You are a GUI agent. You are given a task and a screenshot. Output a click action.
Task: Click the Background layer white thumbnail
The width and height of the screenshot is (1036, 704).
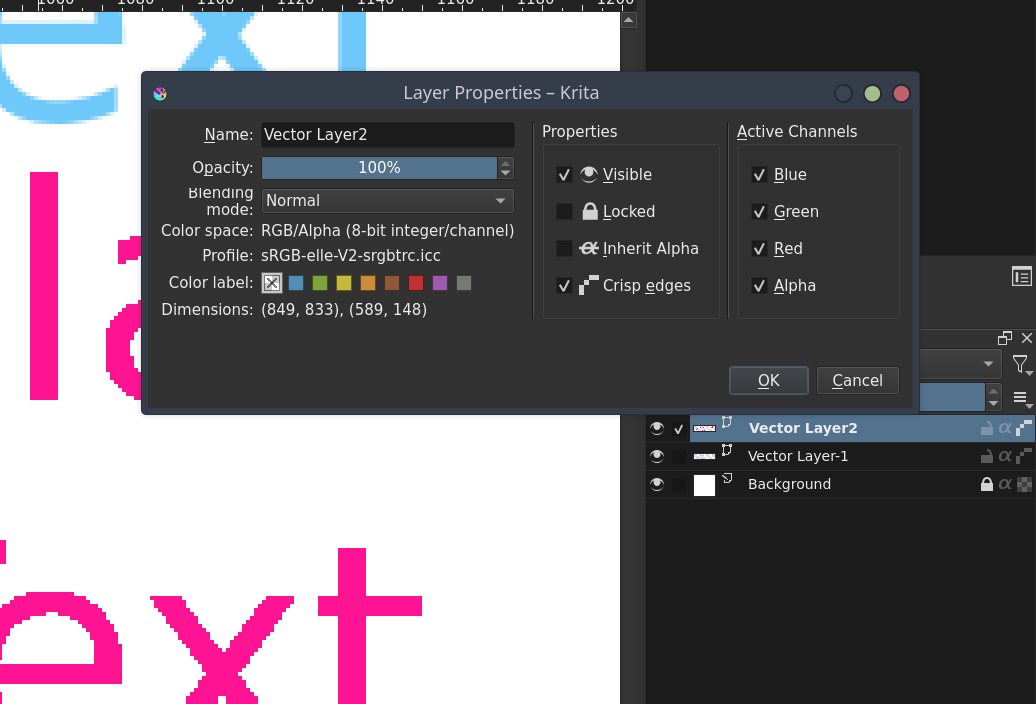(x=704, y=485)
